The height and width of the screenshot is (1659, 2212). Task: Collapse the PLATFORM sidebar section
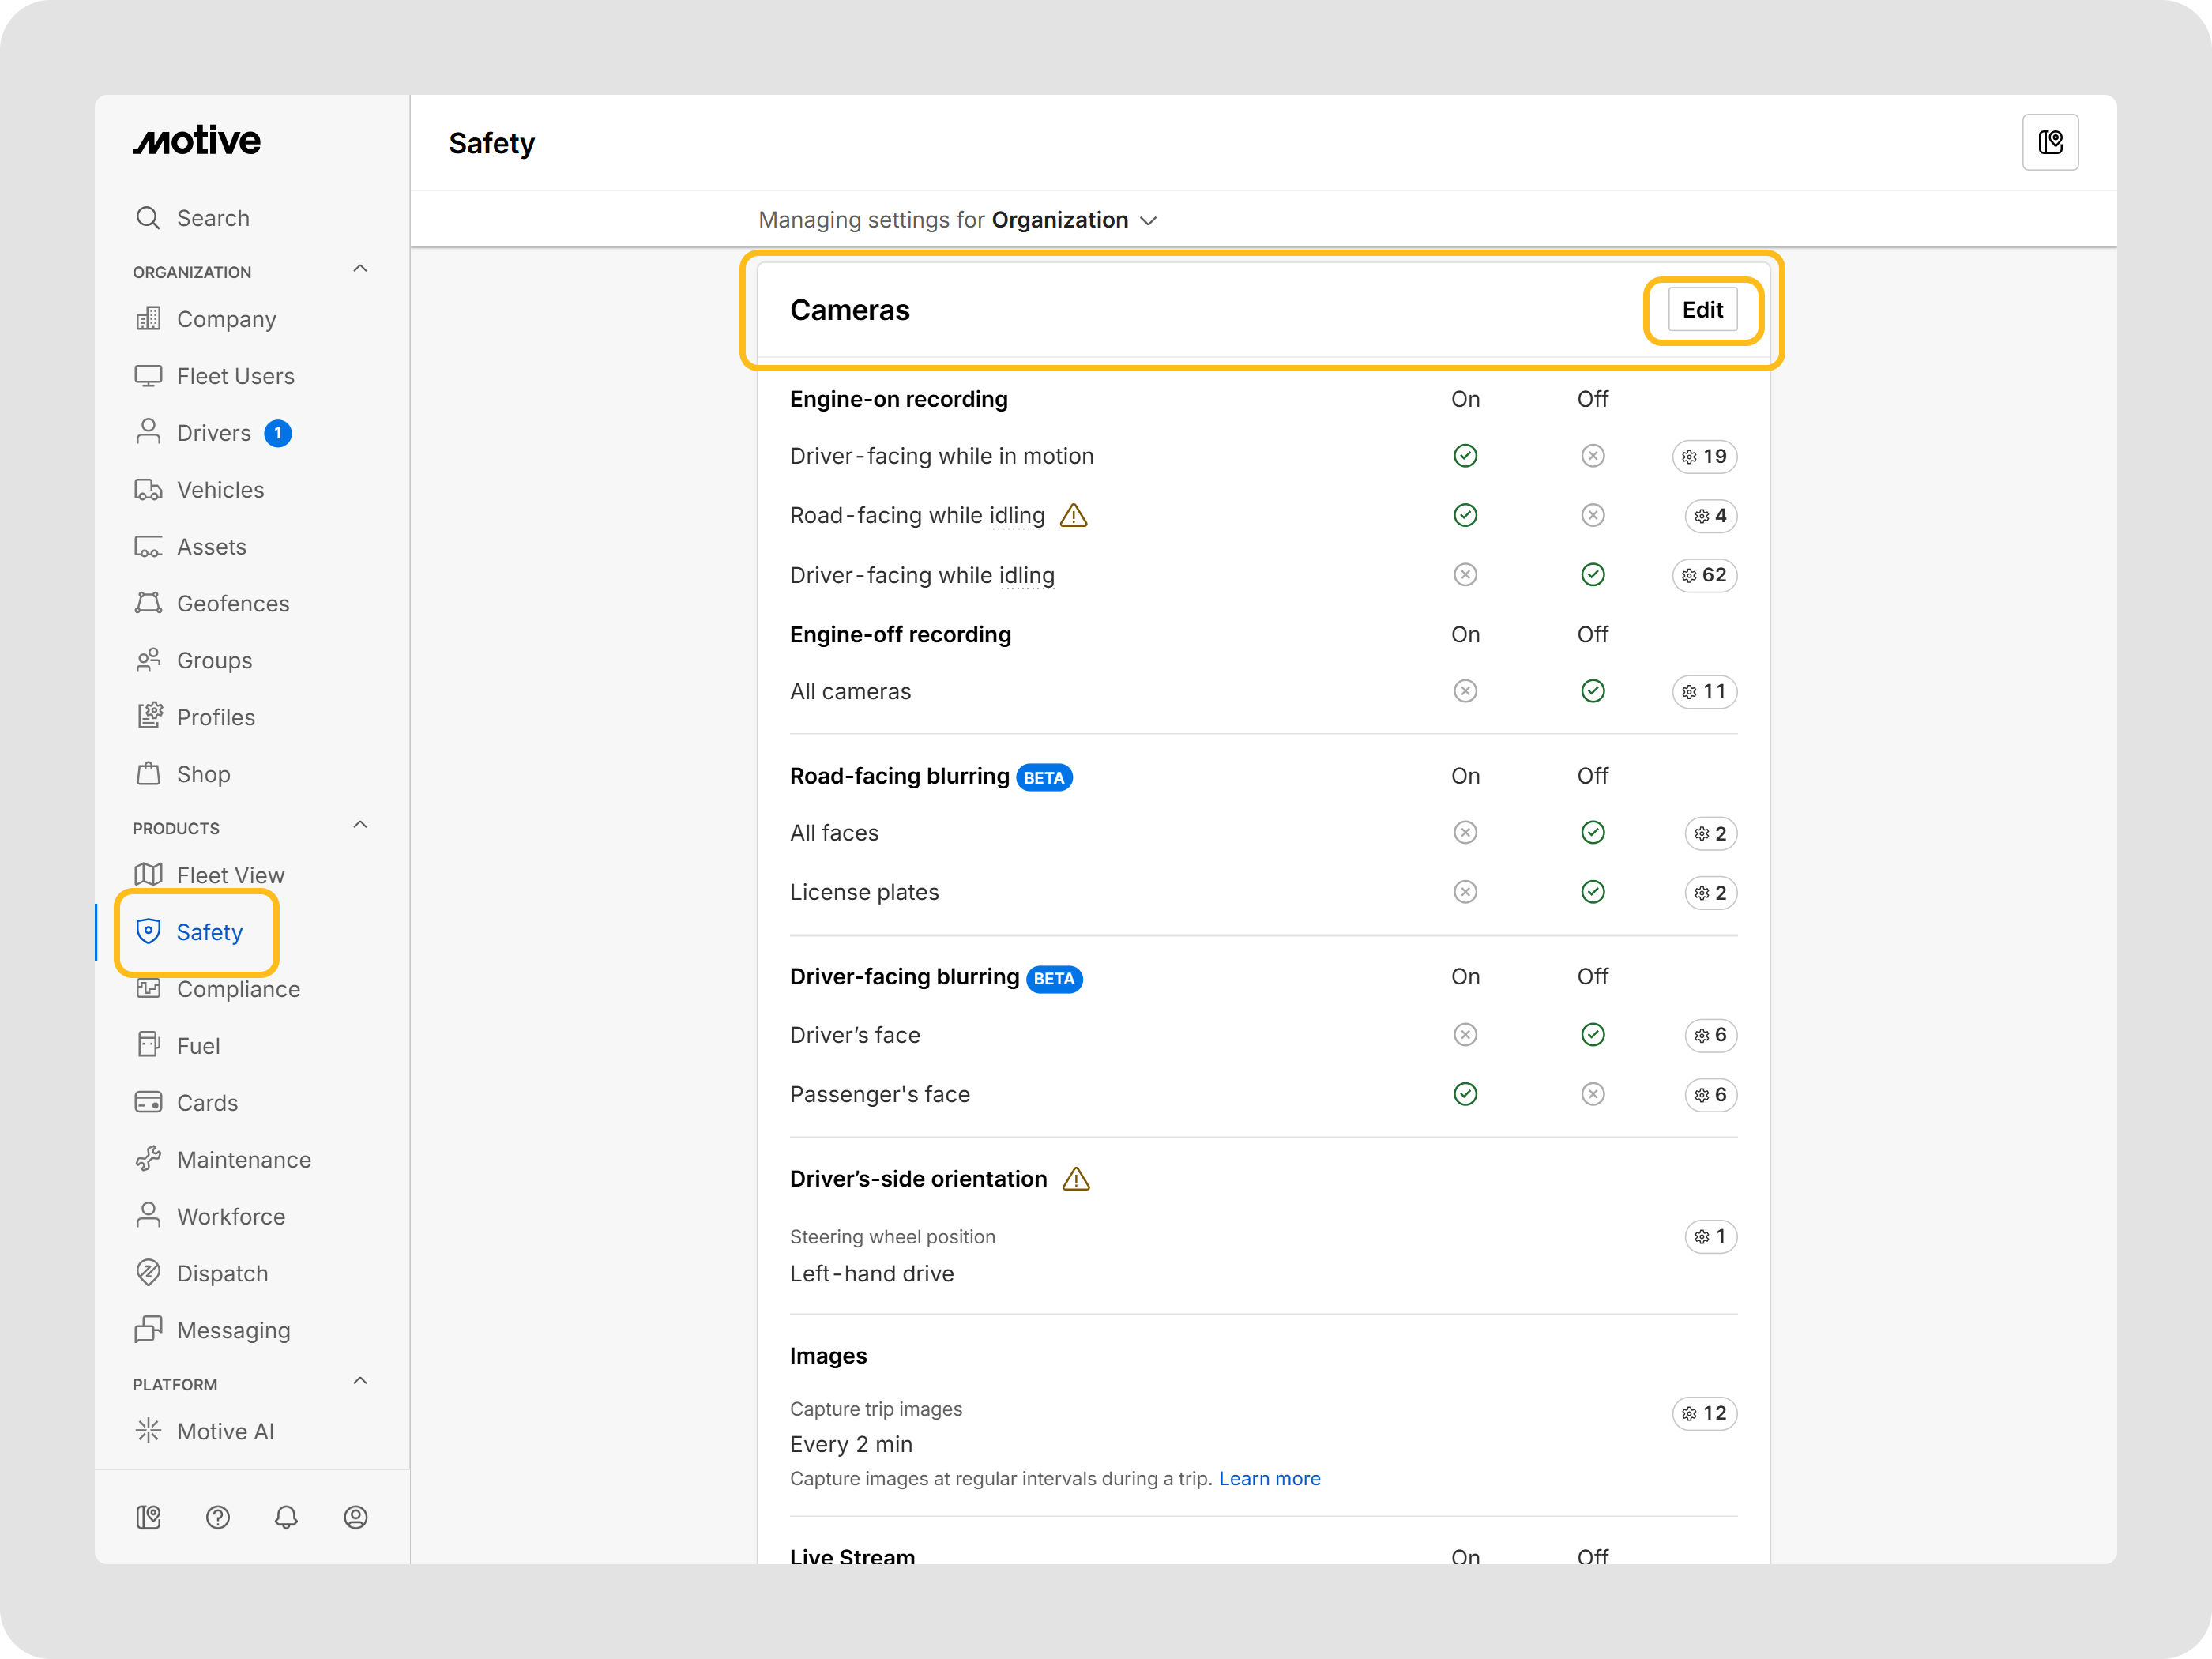(x=360, y=1381)
